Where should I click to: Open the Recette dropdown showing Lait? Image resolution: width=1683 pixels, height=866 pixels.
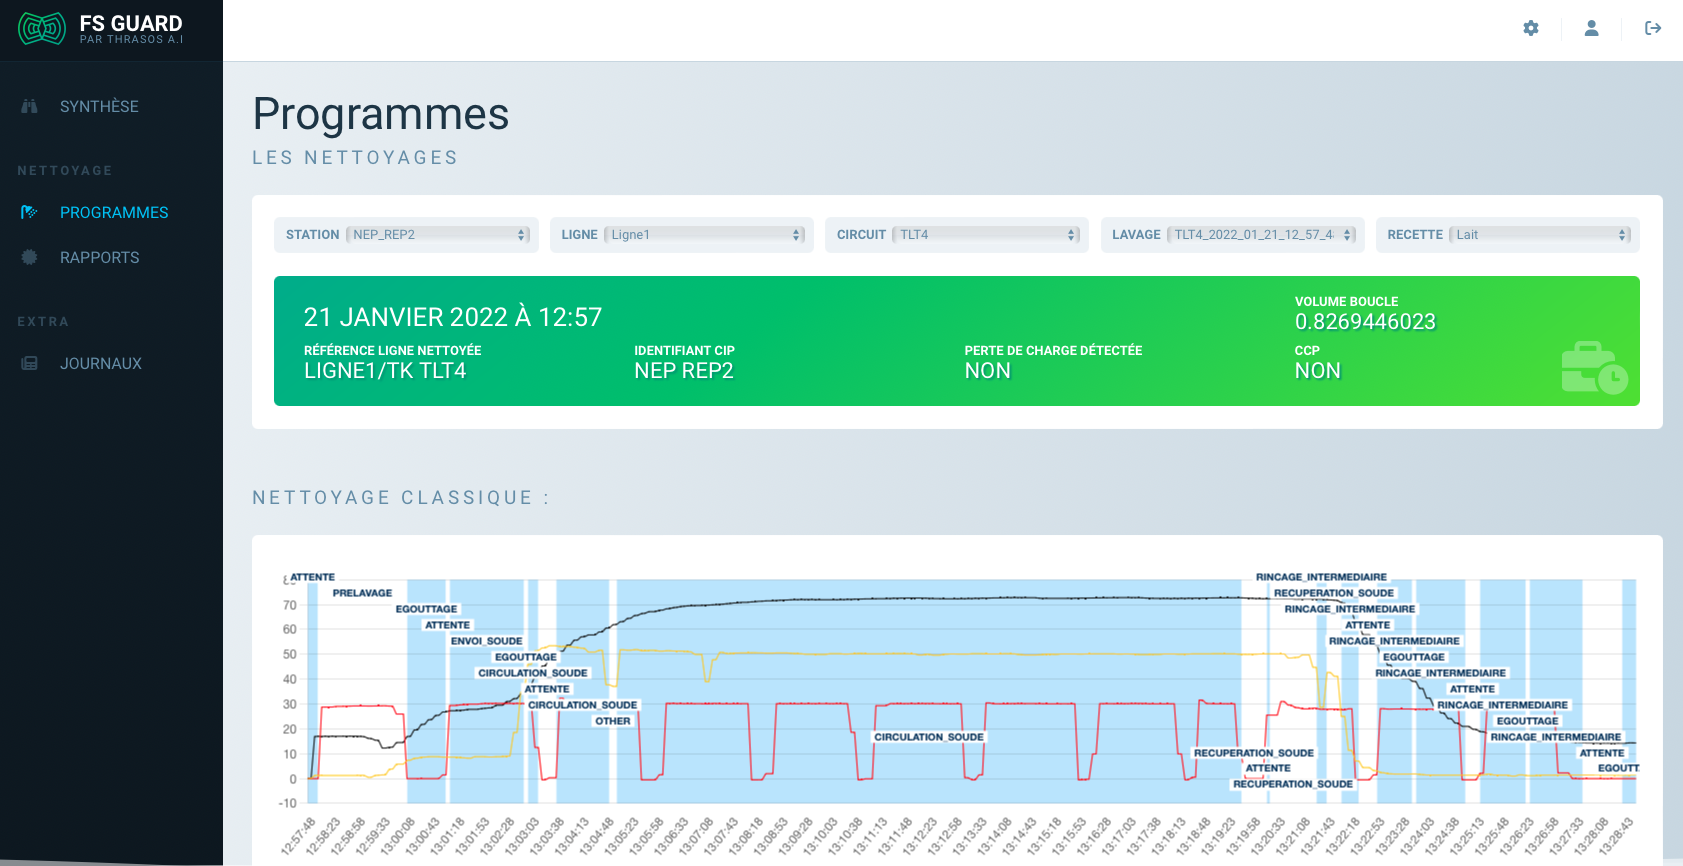[x=1540, y=235]
